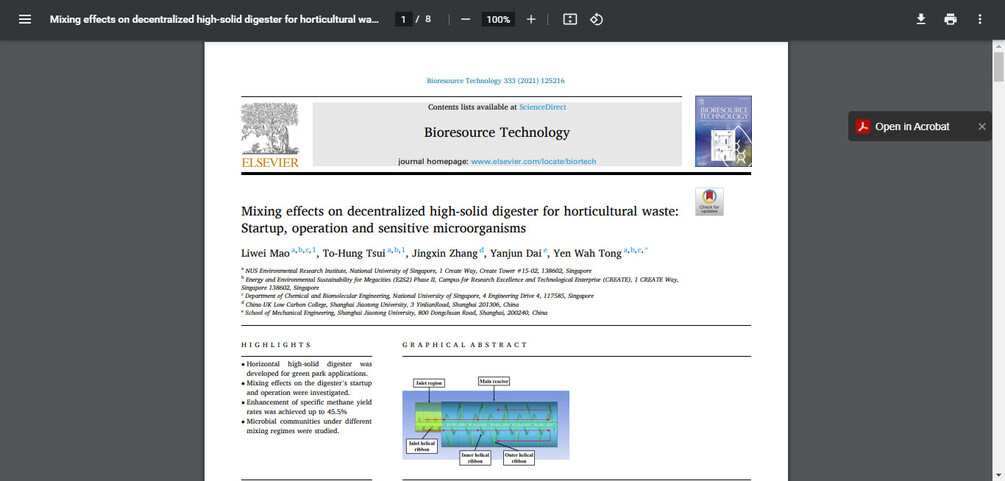Viewport: 1005px width, 481px height.
Task: Click the 'Inlet helical ribbon' figure label
Action: (x=421, y=446)
